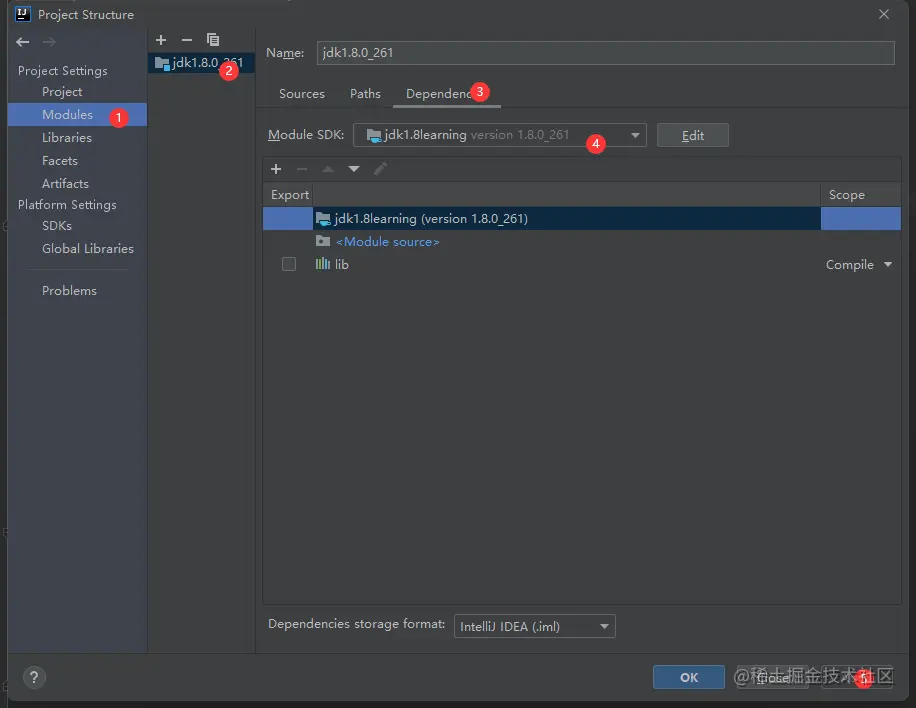Select the lib dependency name
Viewport: 916px width, 708px height.
click(342, 265)
